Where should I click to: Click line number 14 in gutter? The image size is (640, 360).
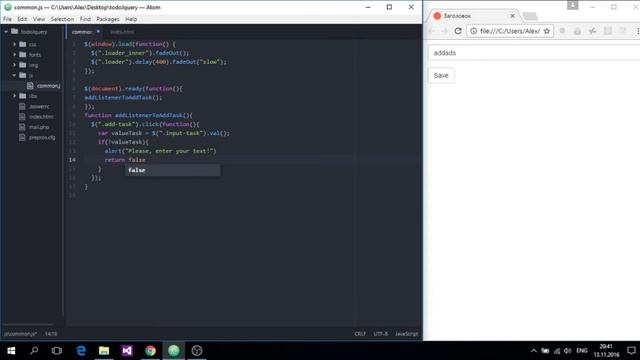point(72,160)
